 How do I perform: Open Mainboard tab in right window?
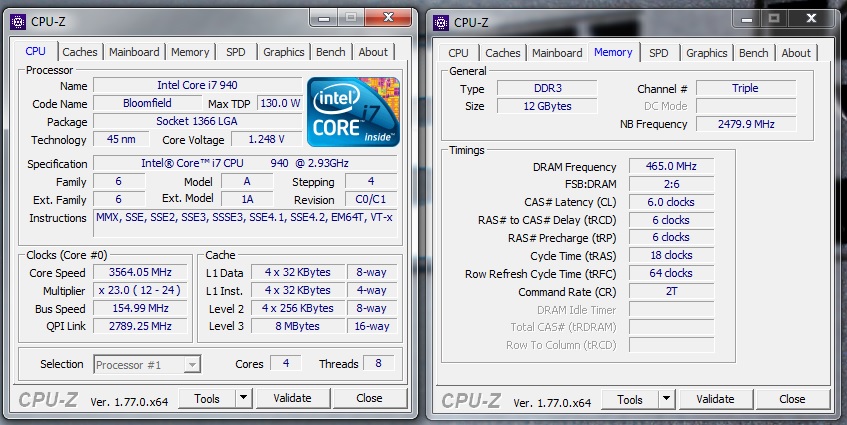(x=557, y=53)
